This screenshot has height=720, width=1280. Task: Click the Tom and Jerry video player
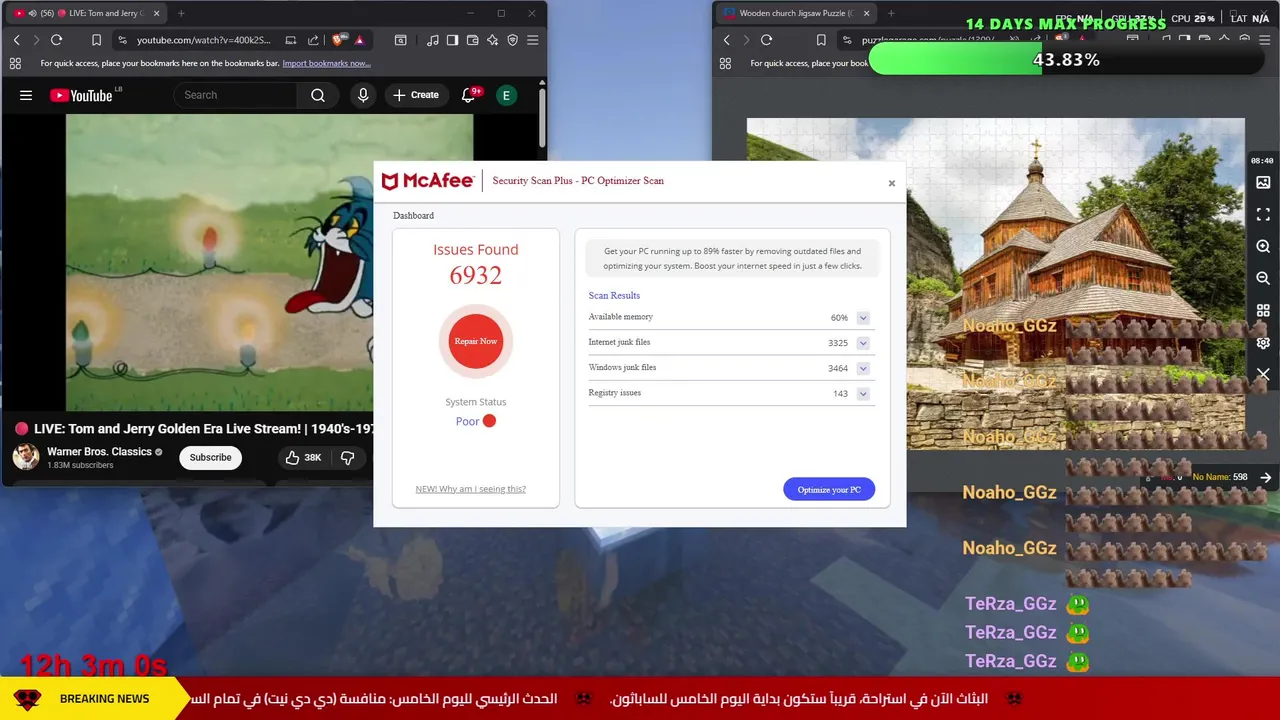point(219,262)
